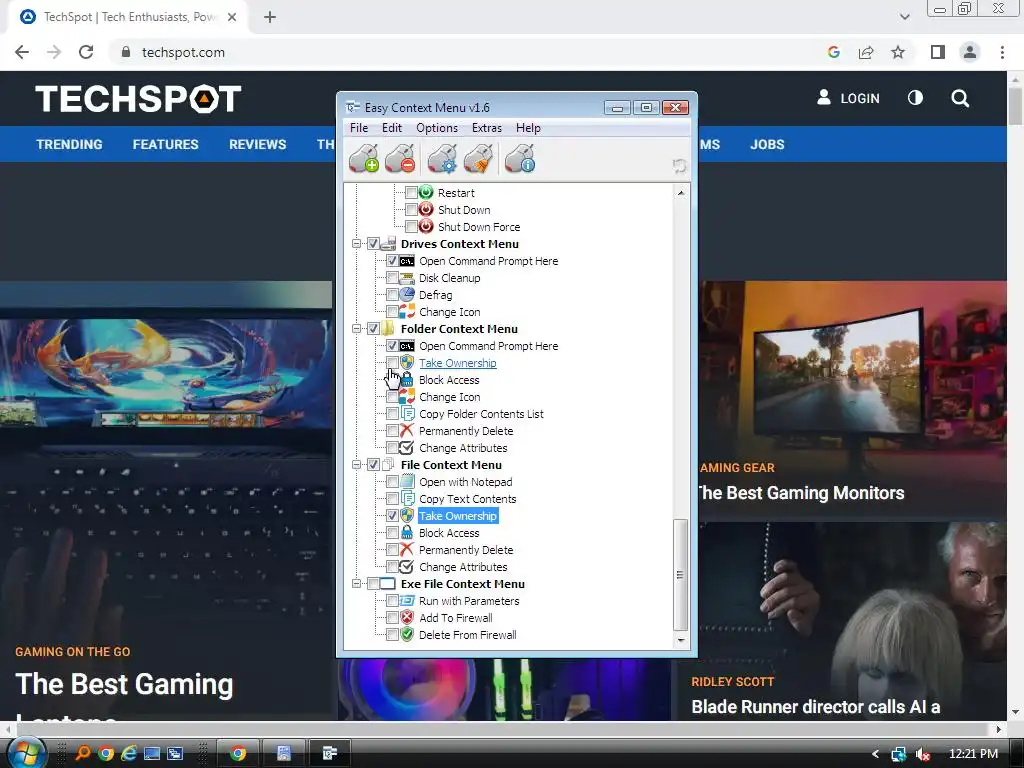Screen dimensions: 1024x768
Task: Click the Run with Parameters icon
Action: 407,600
